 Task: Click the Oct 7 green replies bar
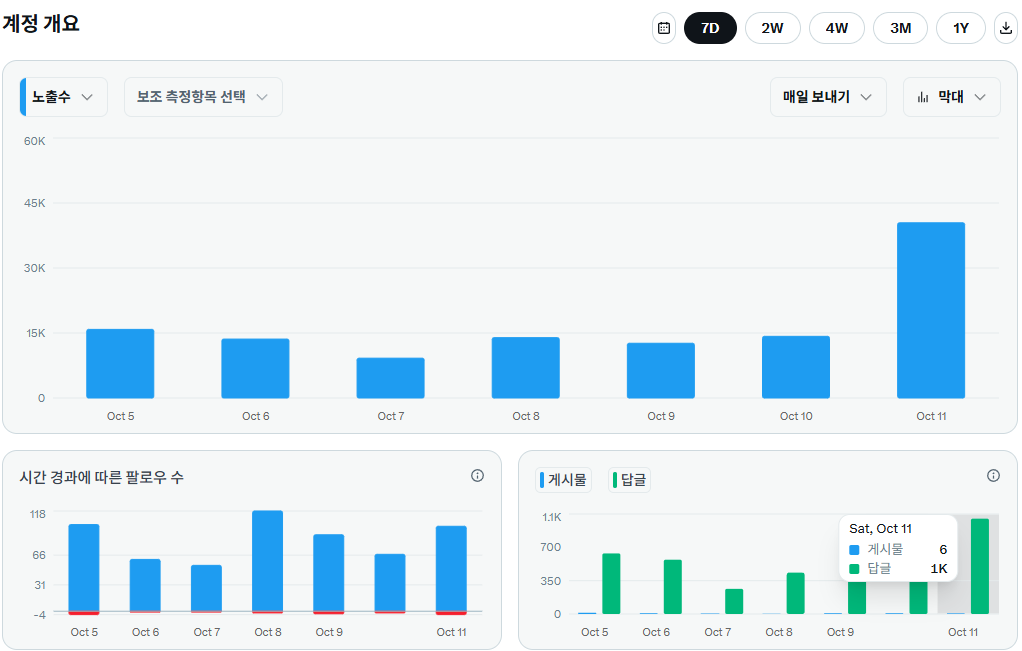pos(734,601)
